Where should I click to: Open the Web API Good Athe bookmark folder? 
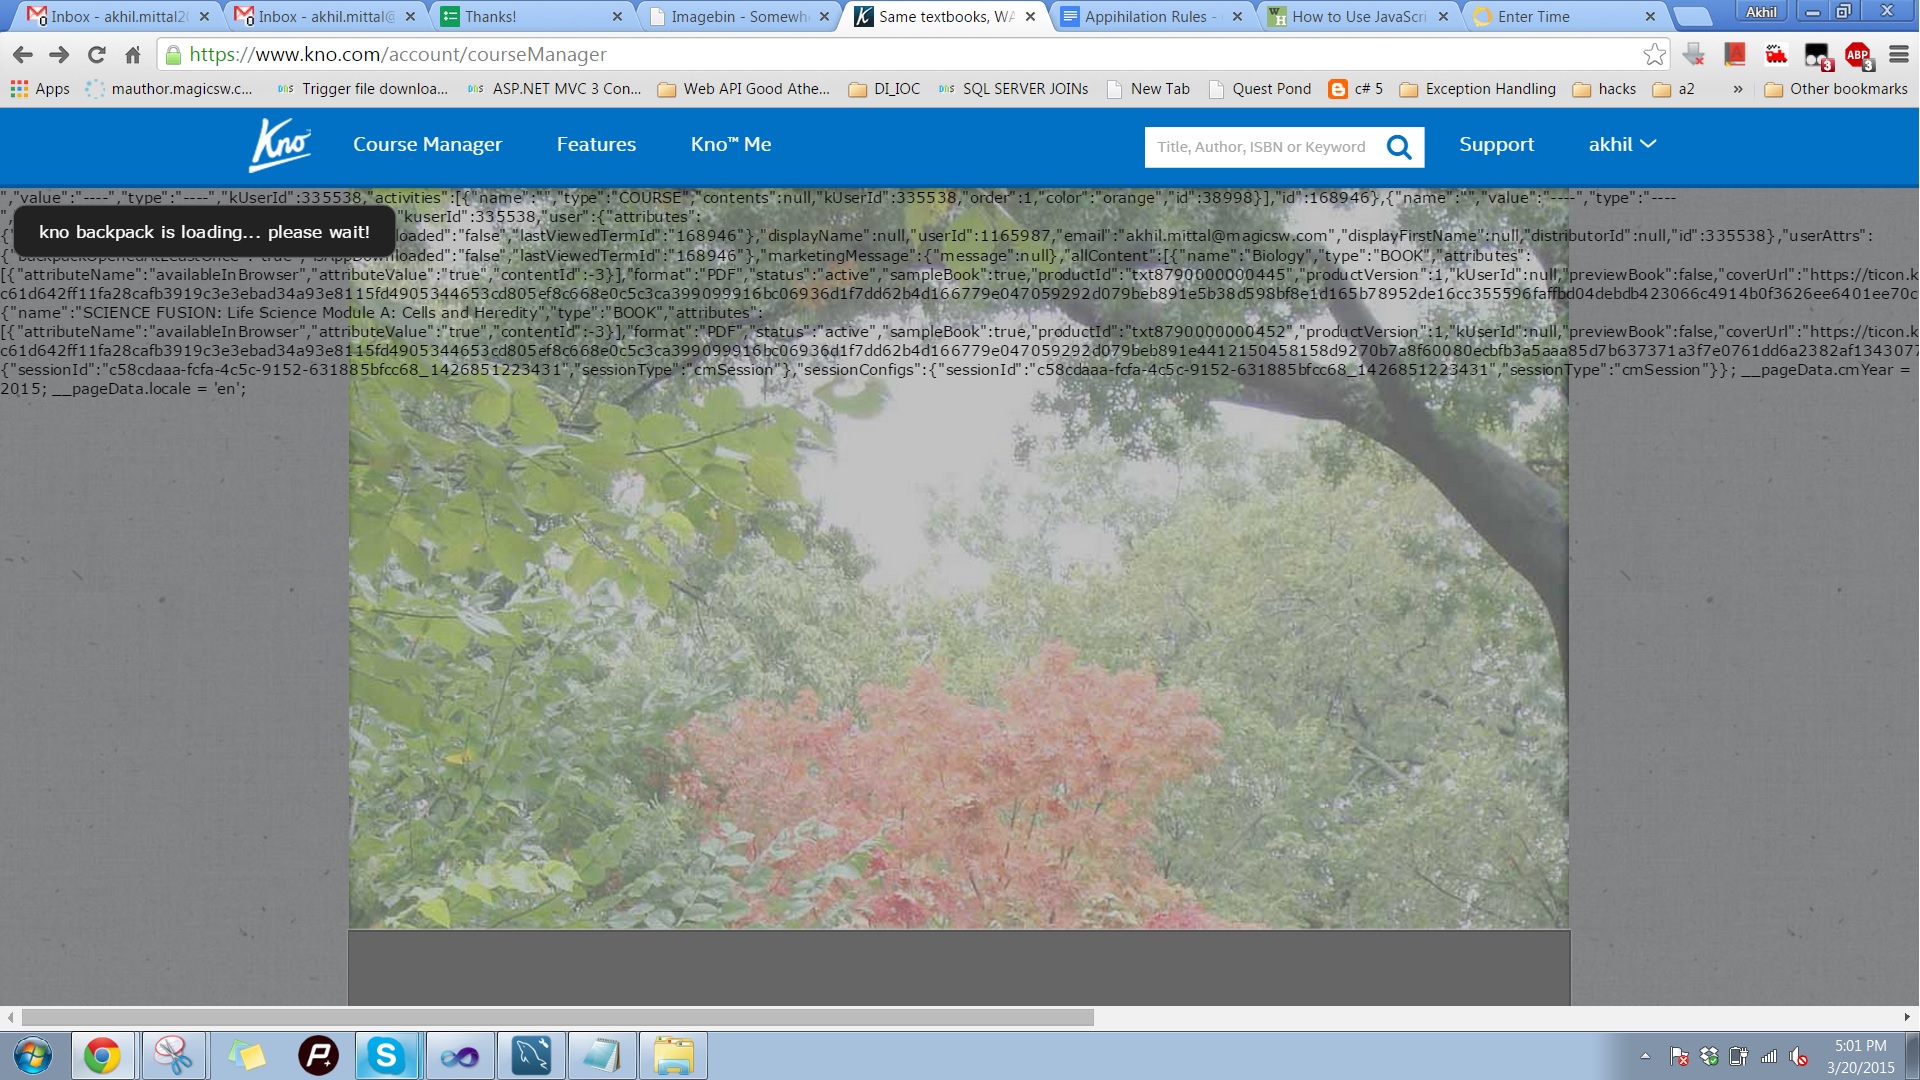[744, 89]
